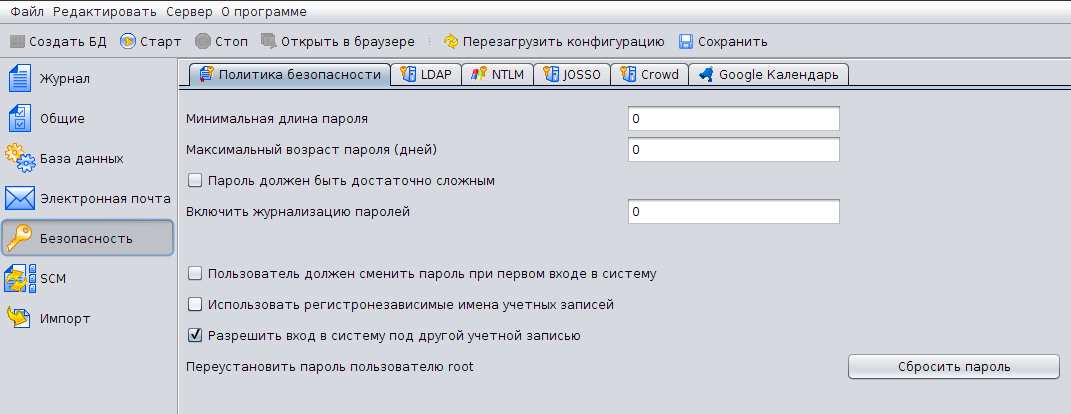Open the Сервер menu
Image resolution: width=1071 pixels, height=414 pixels.
(x=188, y=12)
